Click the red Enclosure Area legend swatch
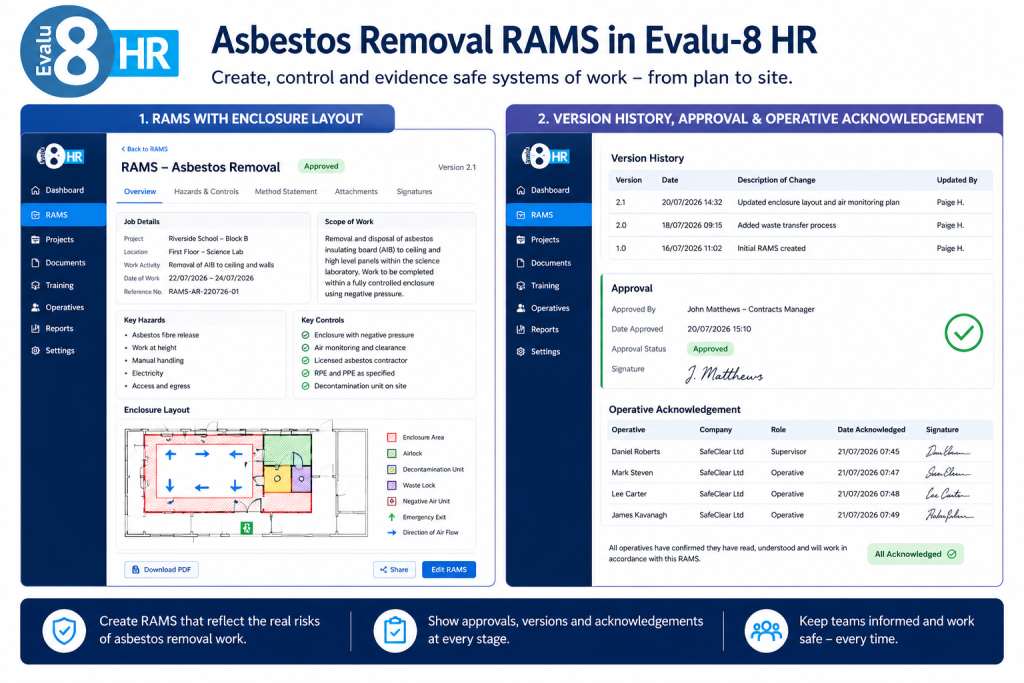Image resolution: width=1024 pixels, height=683 pixels. (392, 437)
